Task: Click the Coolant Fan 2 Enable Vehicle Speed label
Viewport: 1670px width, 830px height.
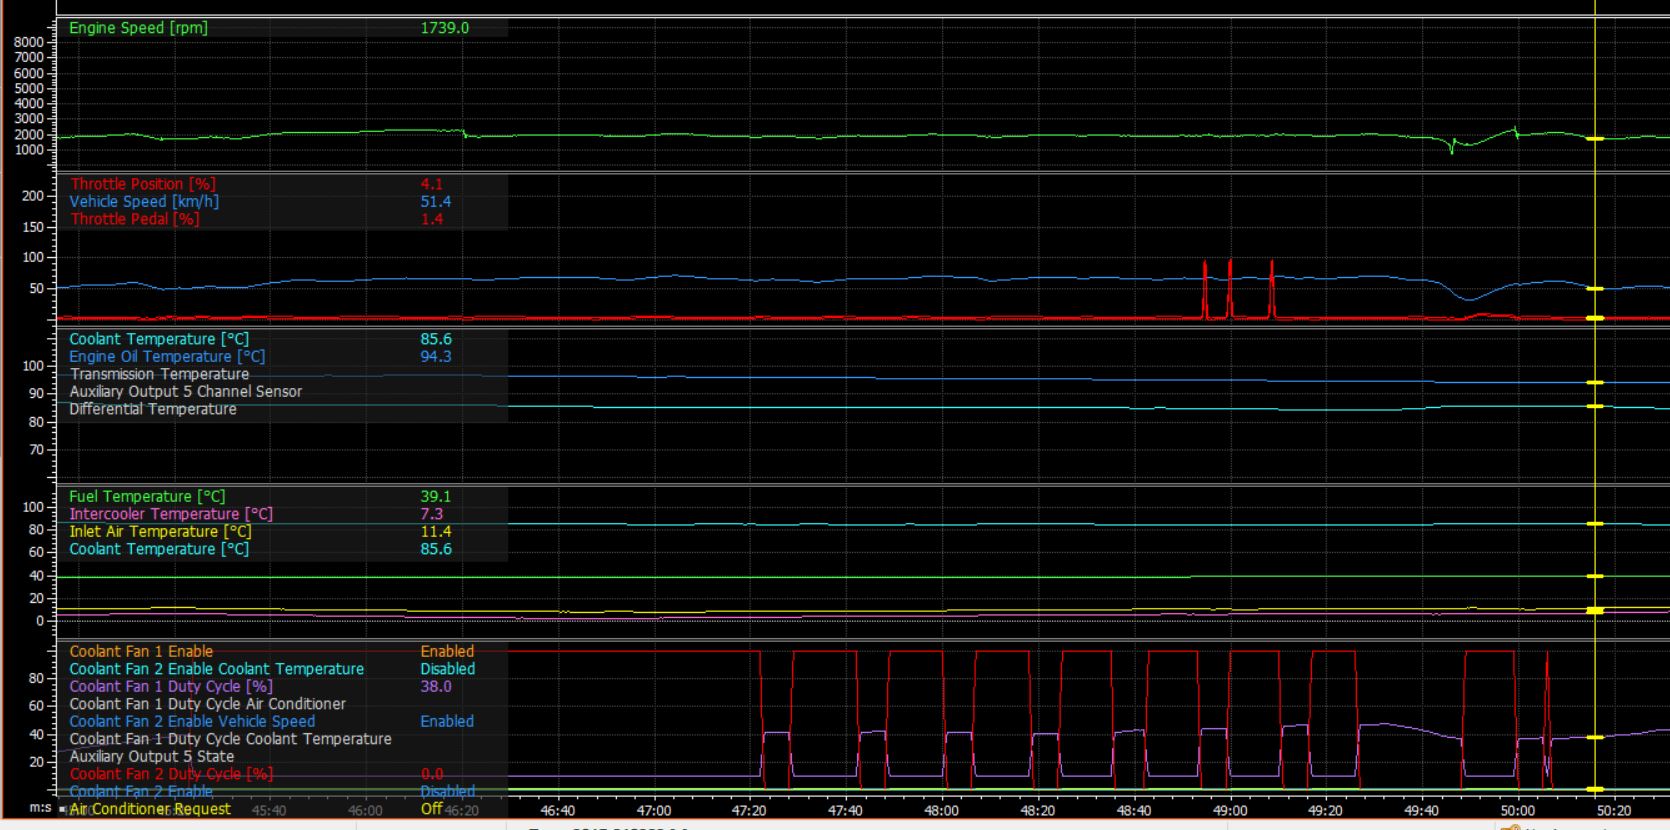Action: pyautogui.click(x=191, y=722)
